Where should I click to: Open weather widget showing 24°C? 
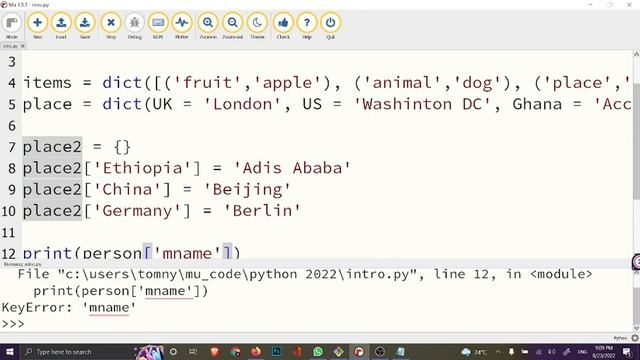coord(474,352)
